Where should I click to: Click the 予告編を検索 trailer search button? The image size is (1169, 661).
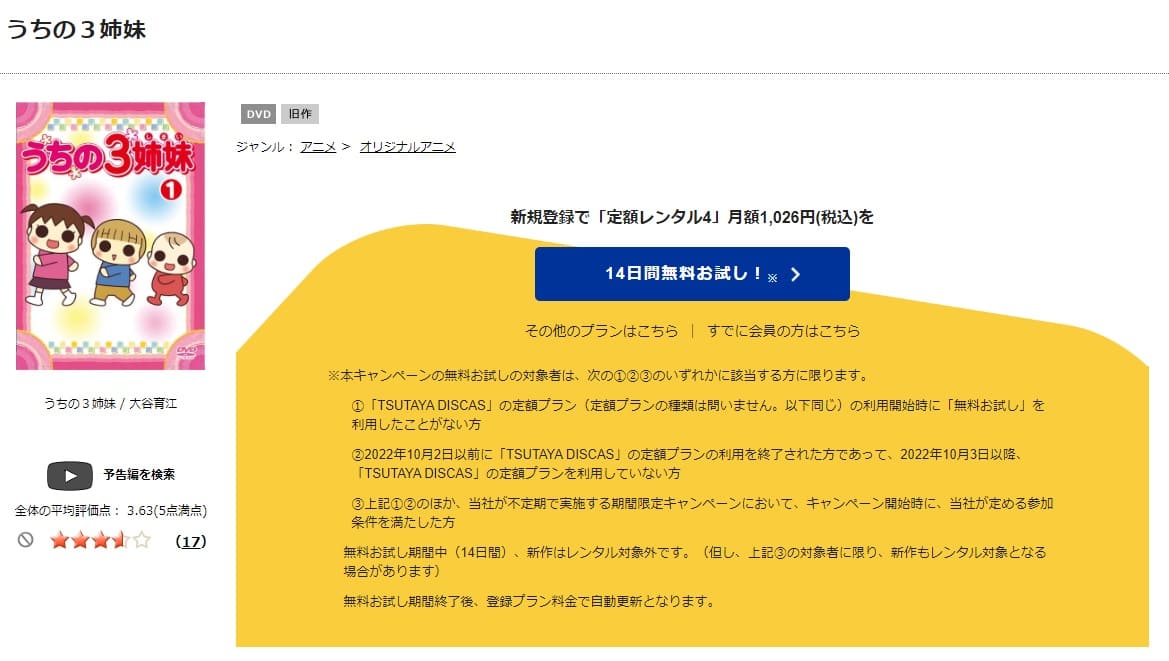coord(140,475)
